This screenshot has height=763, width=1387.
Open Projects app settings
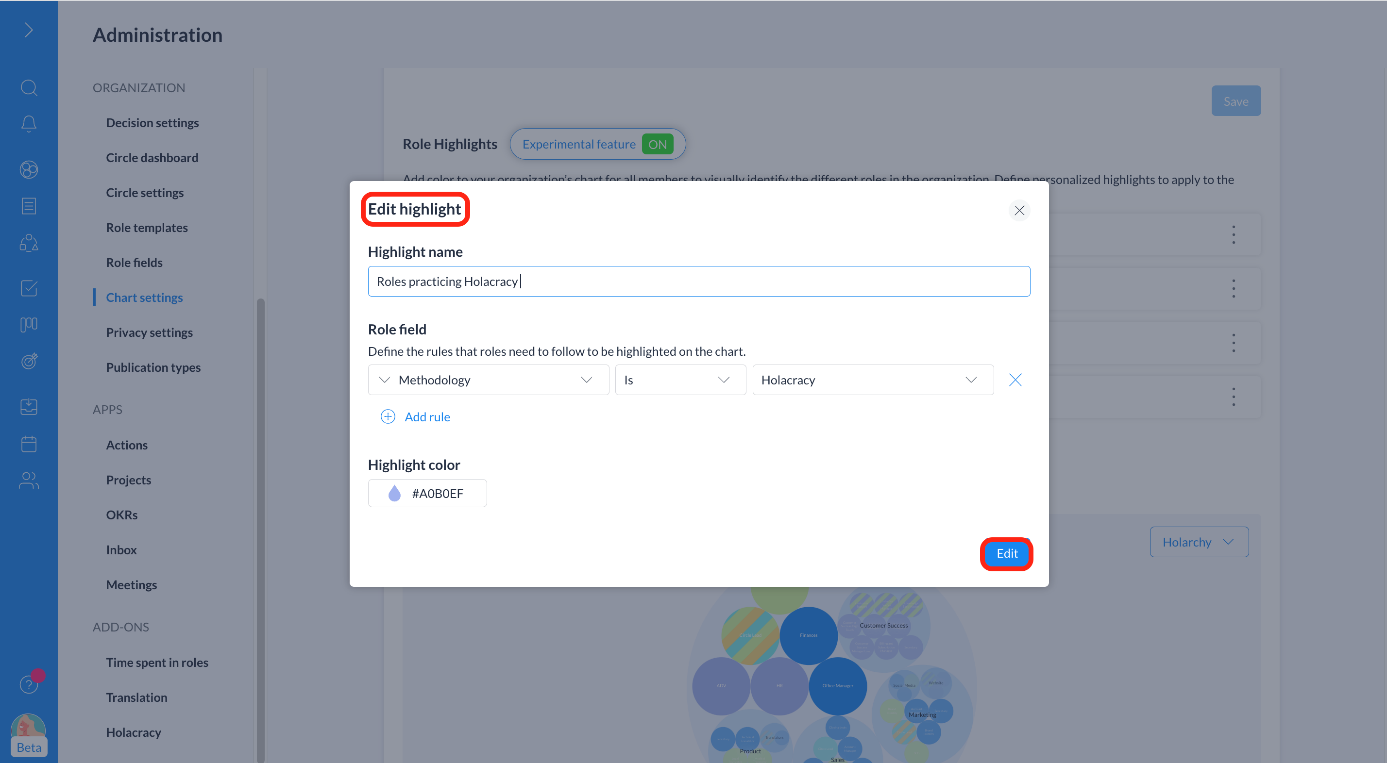click(x=129, y=480)
